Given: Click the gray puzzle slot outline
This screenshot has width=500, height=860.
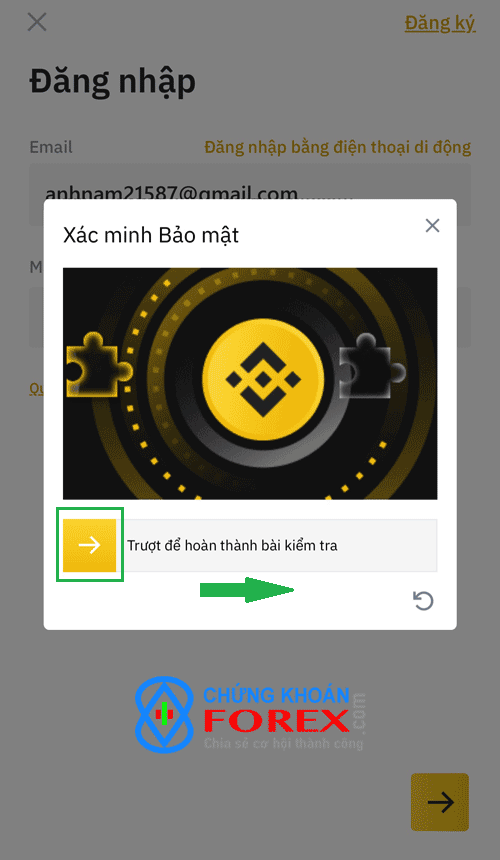Looking at the screenshot, I should tap(371, 366).
